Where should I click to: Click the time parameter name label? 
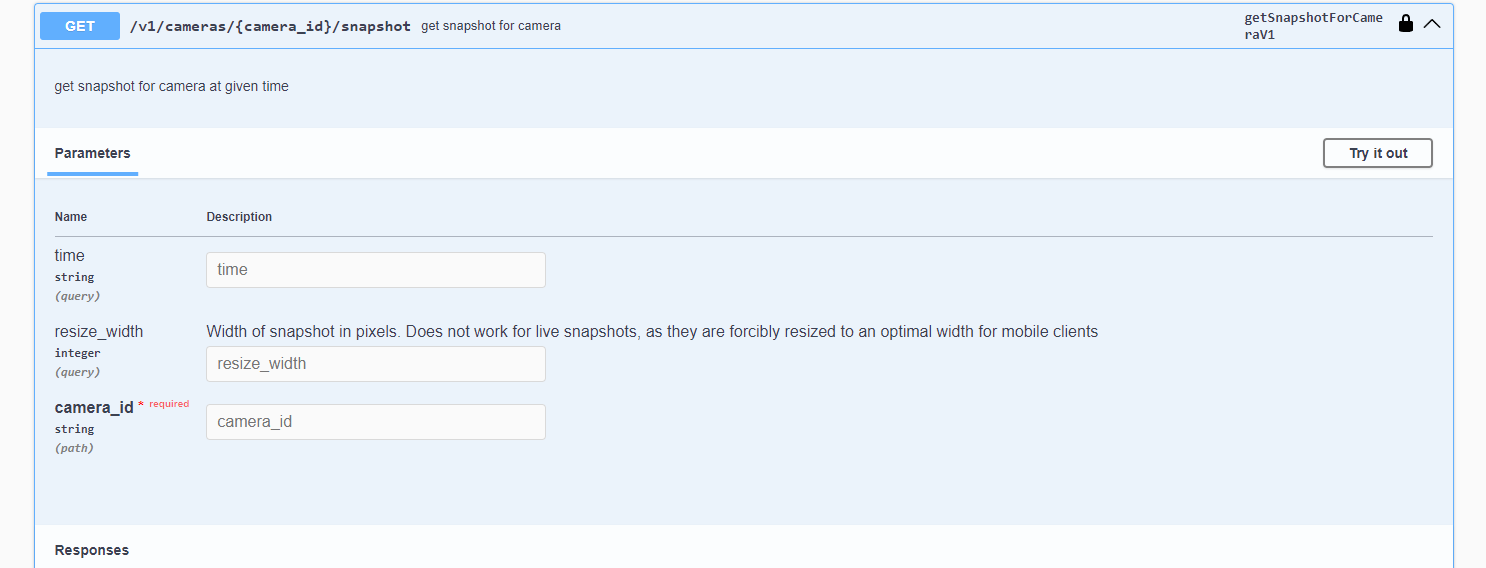tap(70, 256)
